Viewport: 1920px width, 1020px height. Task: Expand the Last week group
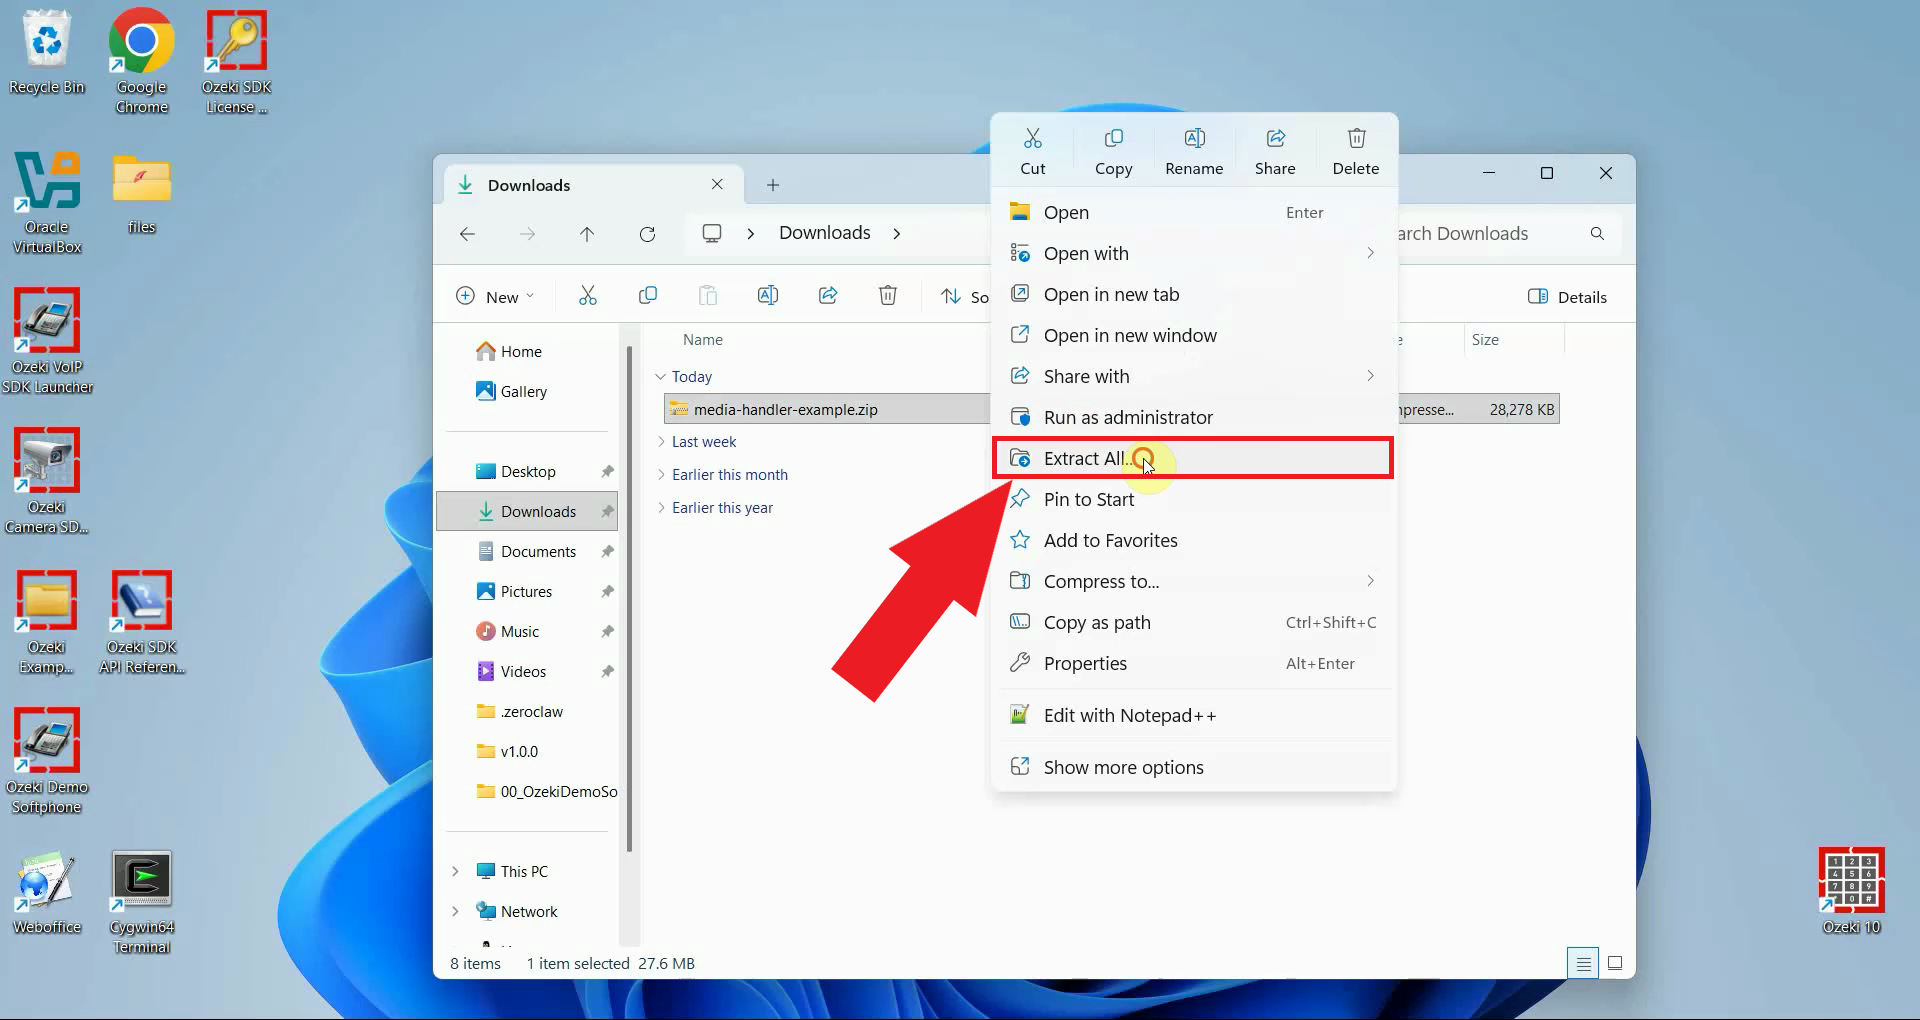coord(661,441)
